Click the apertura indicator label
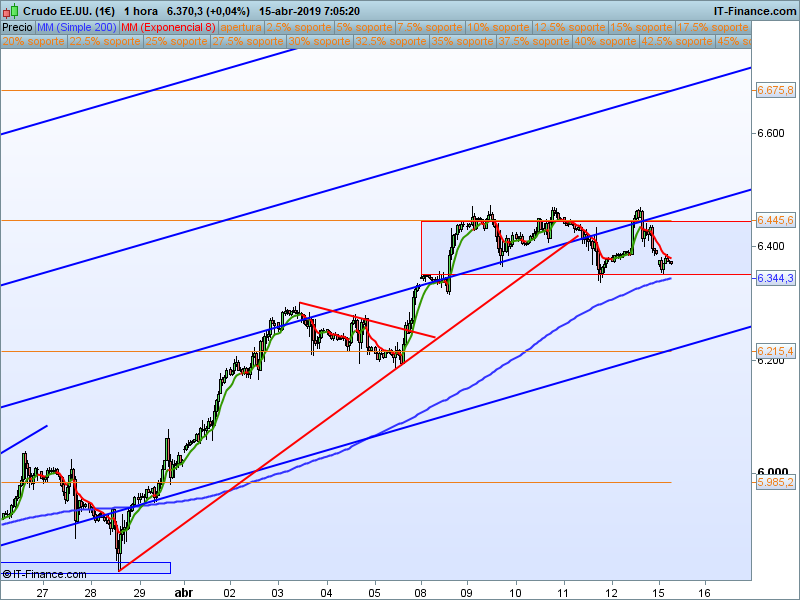The height and width of the screenshot is (600, 800). pyautogui.click(x=241, y=28)
